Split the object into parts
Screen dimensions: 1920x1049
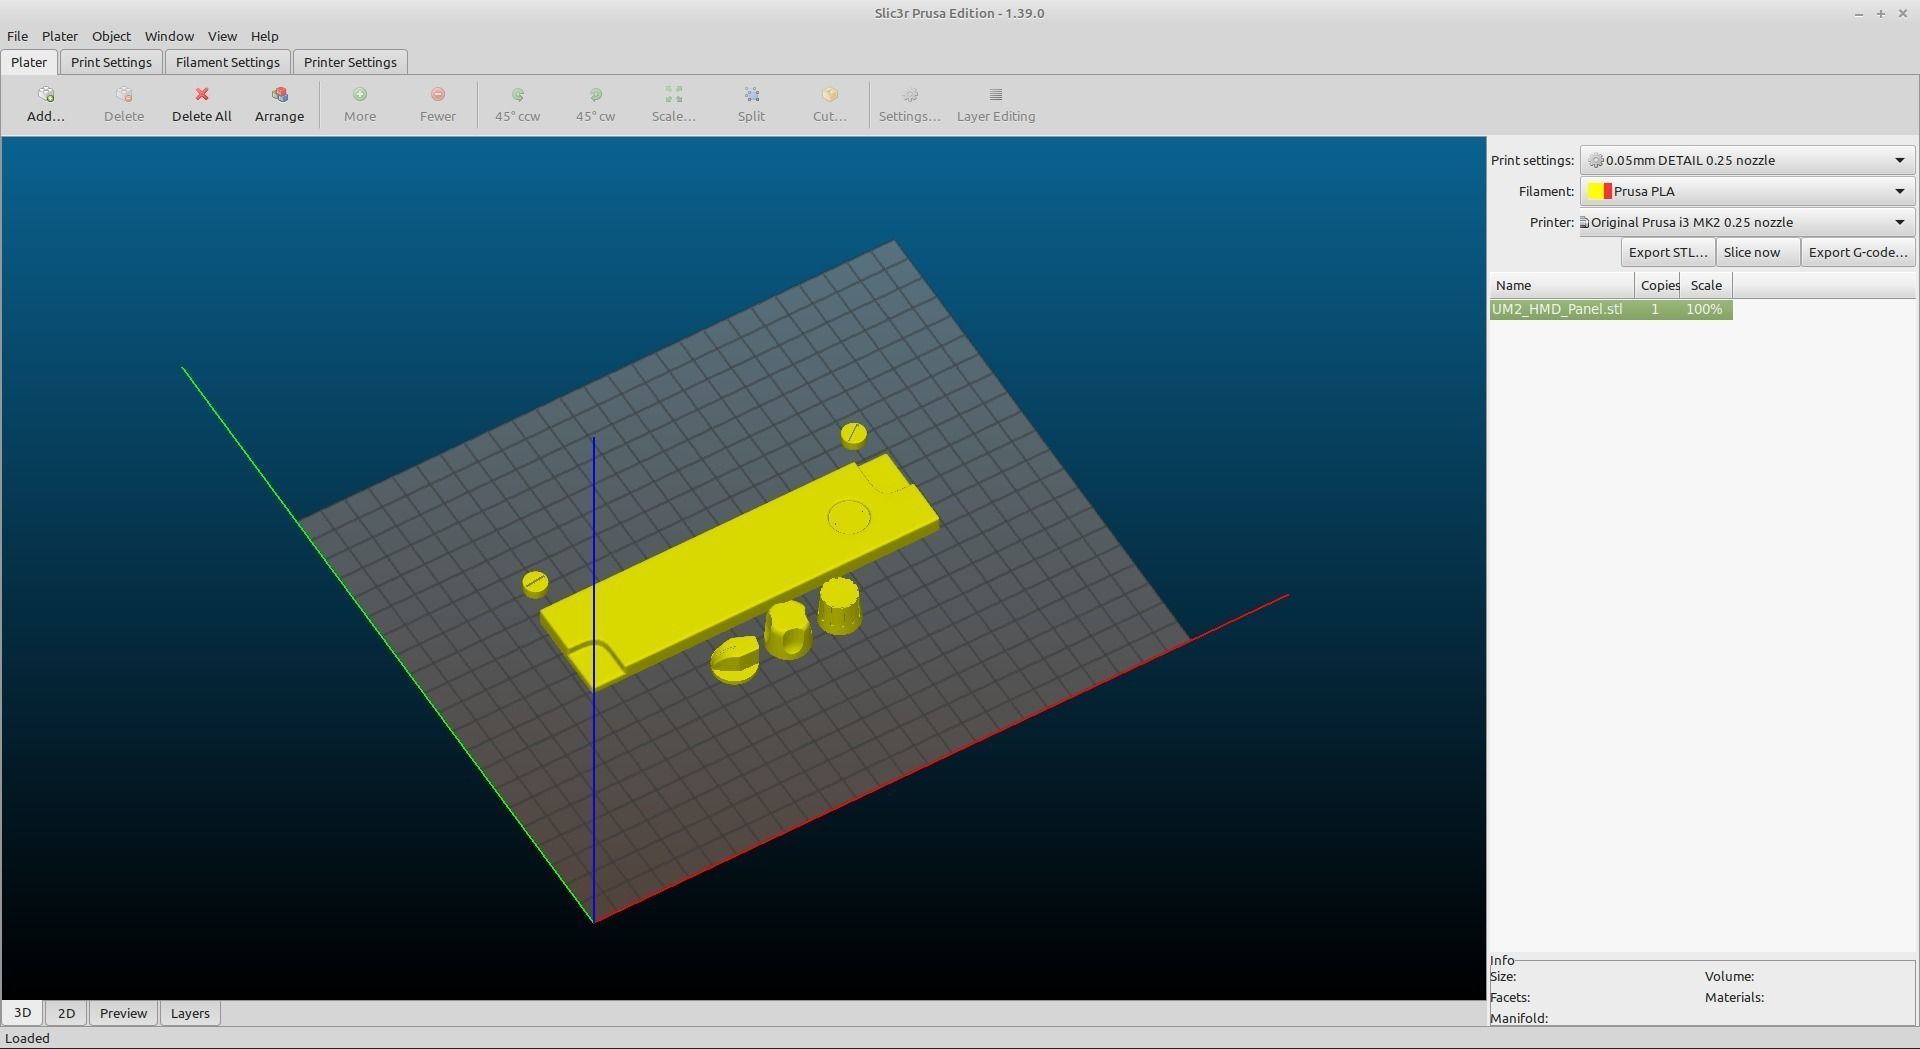click(751, 104)
